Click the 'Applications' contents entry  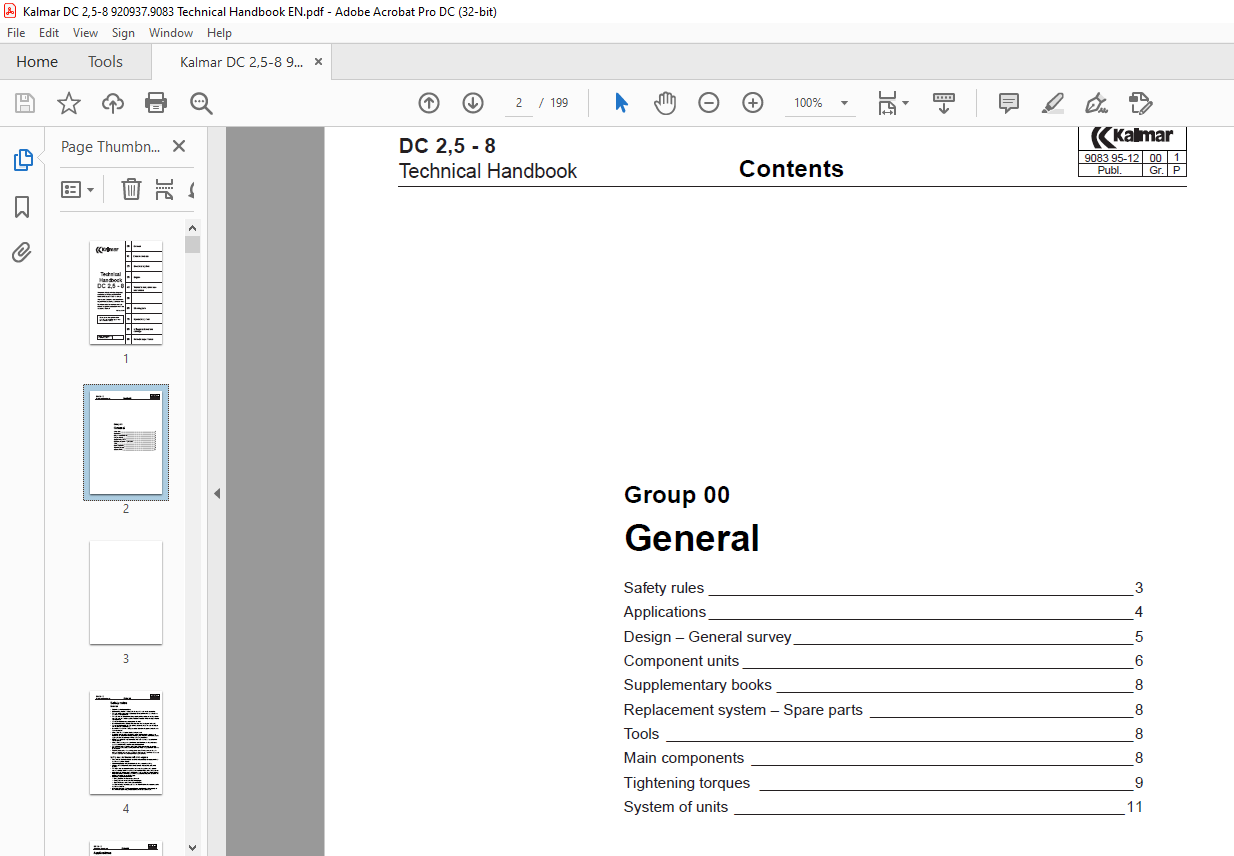(664, 612)
